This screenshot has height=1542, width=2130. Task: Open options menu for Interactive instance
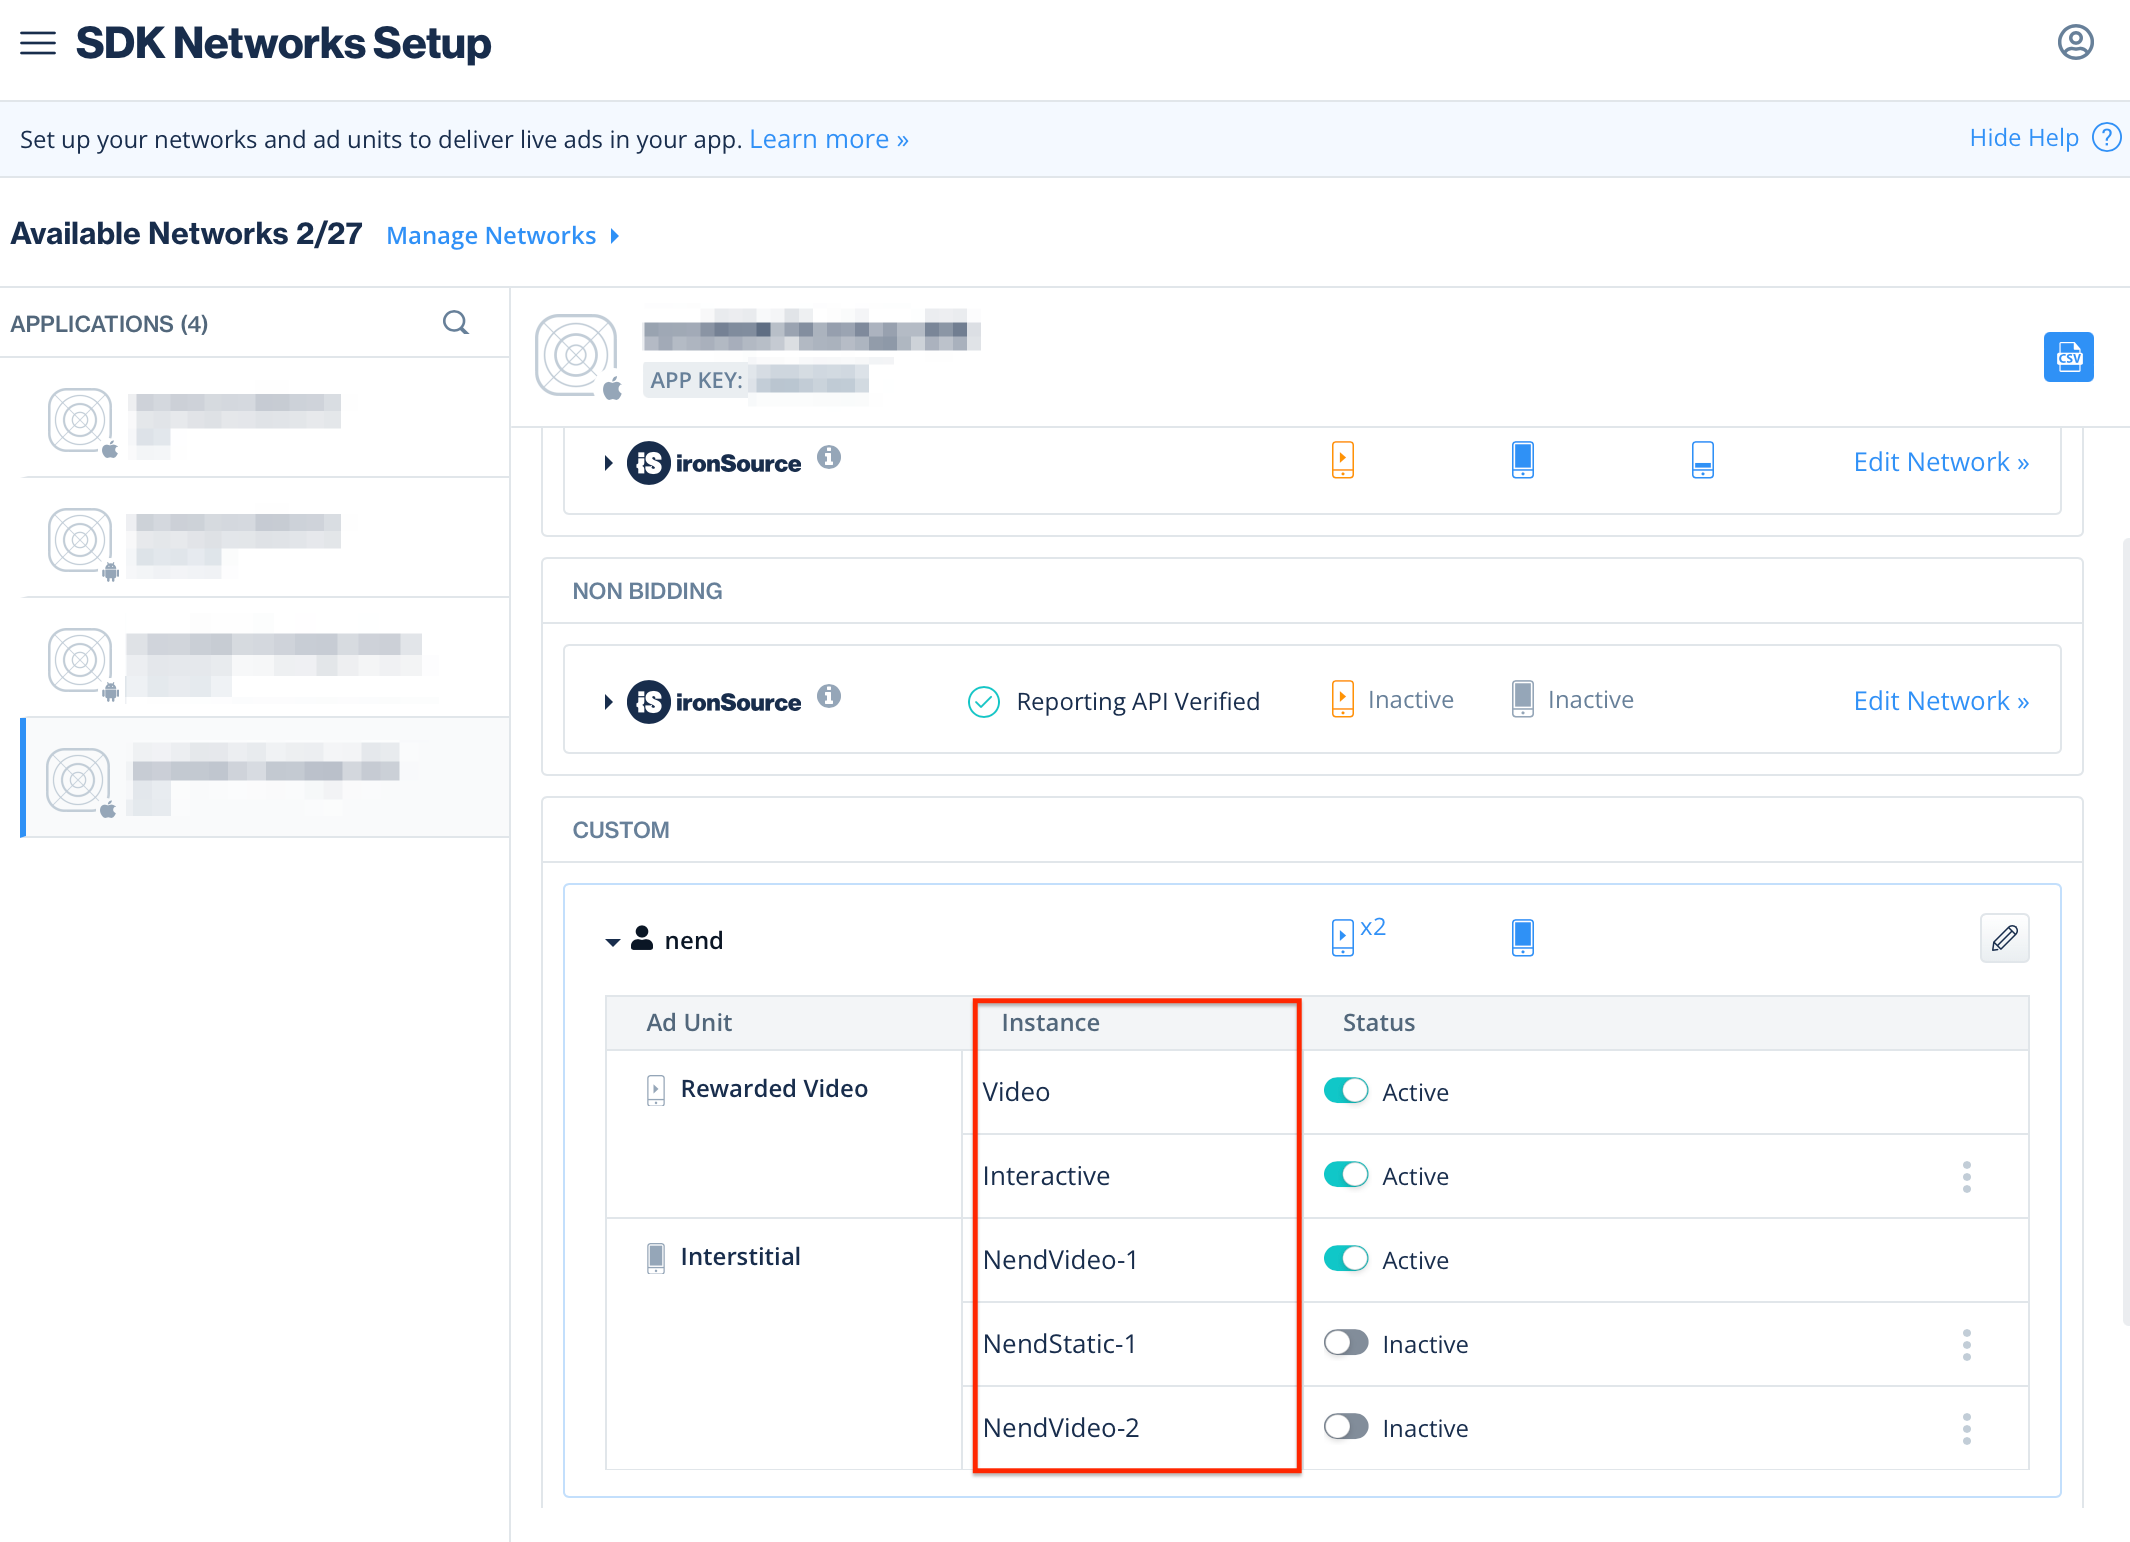[1966, 1176]
